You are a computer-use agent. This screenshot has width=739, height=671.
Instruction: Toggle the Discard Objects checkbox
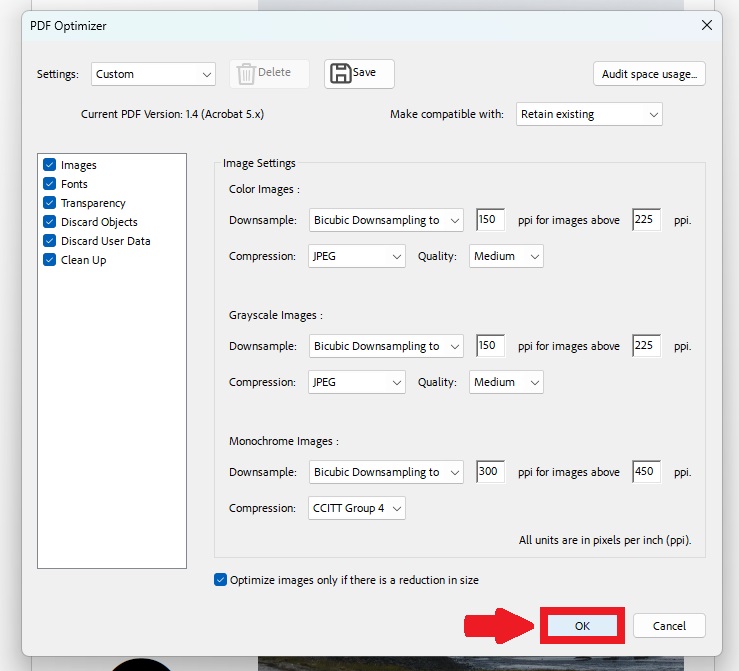pyautogui.click(x=49, y=221)
